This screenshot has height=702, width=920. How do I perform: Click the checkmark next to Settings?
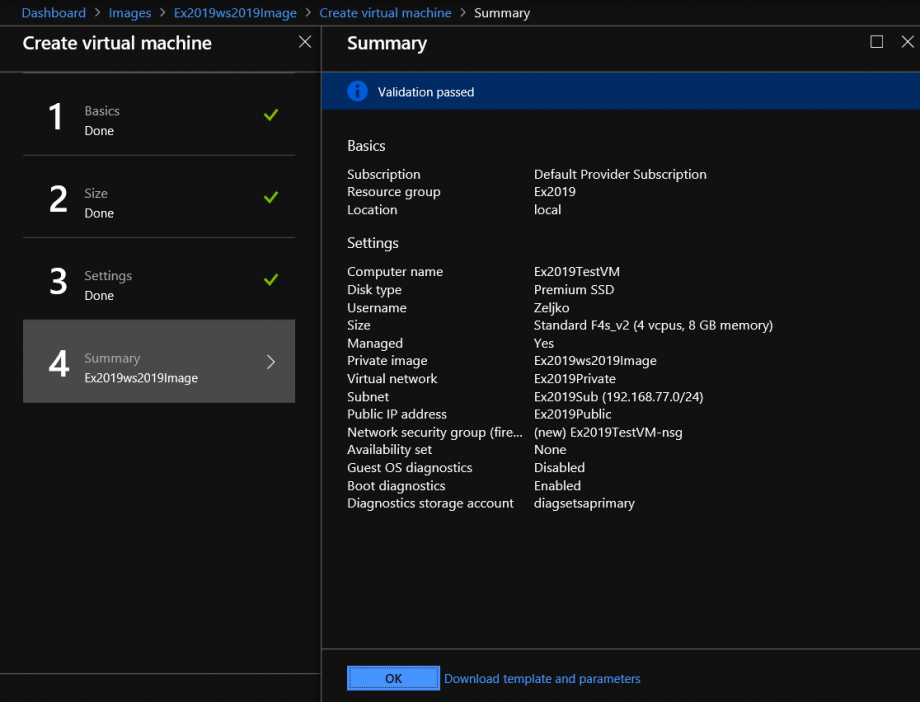[x=270, y=280]
